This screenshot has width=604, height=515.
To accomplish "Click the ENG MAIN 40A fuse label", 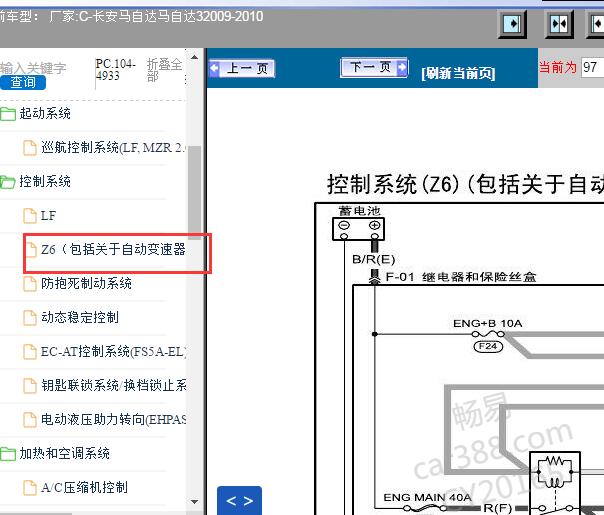I will point(427,497).
